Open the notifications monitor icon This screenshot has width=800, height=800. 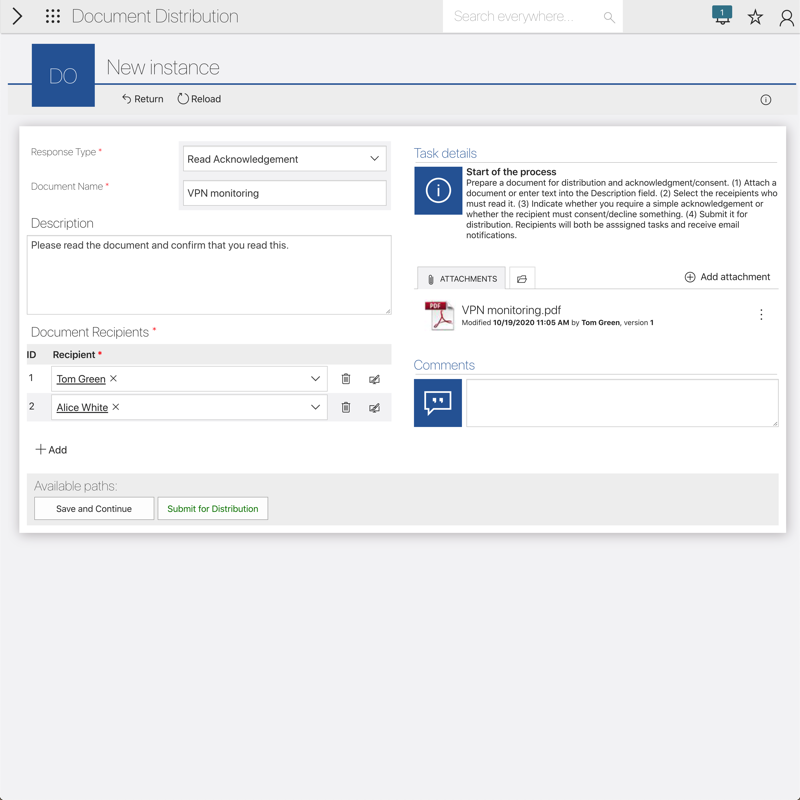[722, 16]
